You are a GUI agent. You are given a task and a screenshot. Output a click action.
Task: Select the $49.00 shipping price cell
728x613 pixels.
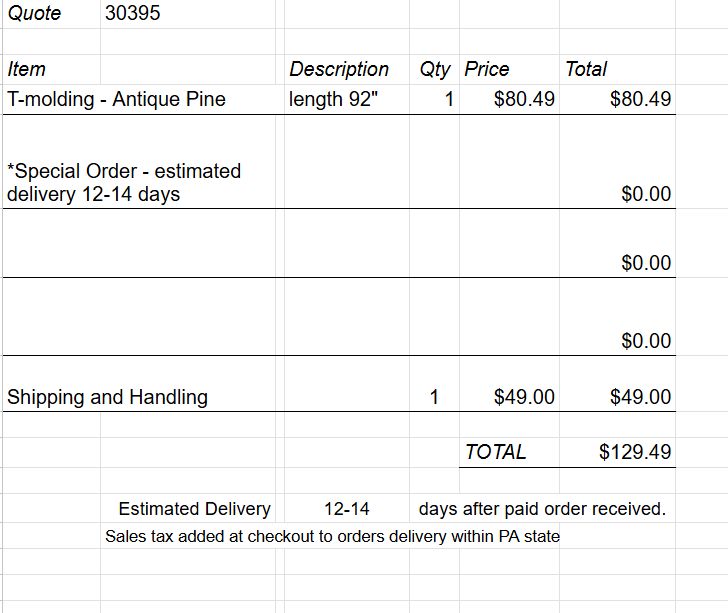(524, 397)
